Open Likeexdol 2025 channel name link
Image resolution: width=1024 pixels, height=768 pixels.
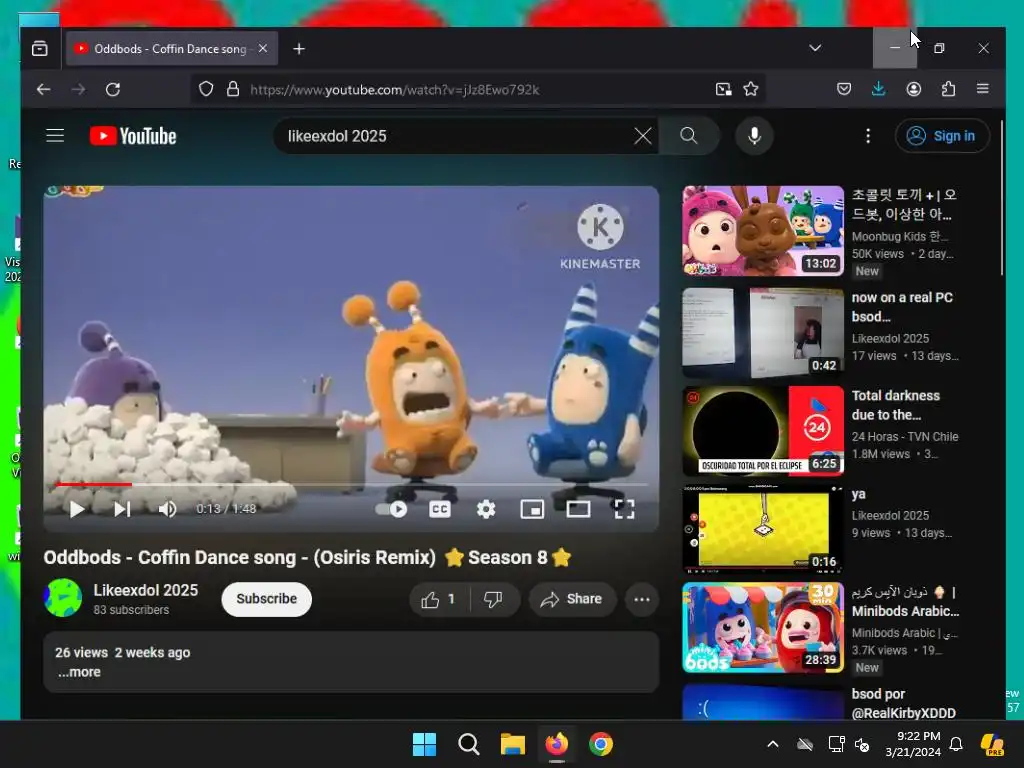coord(146,590)
